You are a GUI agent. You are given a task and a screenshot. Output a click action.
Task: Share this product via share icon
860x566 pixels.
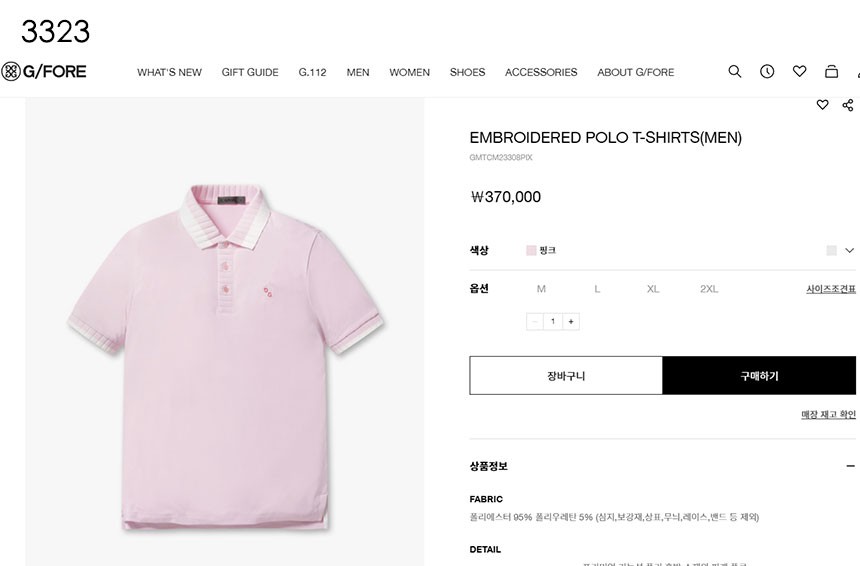pos(848,105)
